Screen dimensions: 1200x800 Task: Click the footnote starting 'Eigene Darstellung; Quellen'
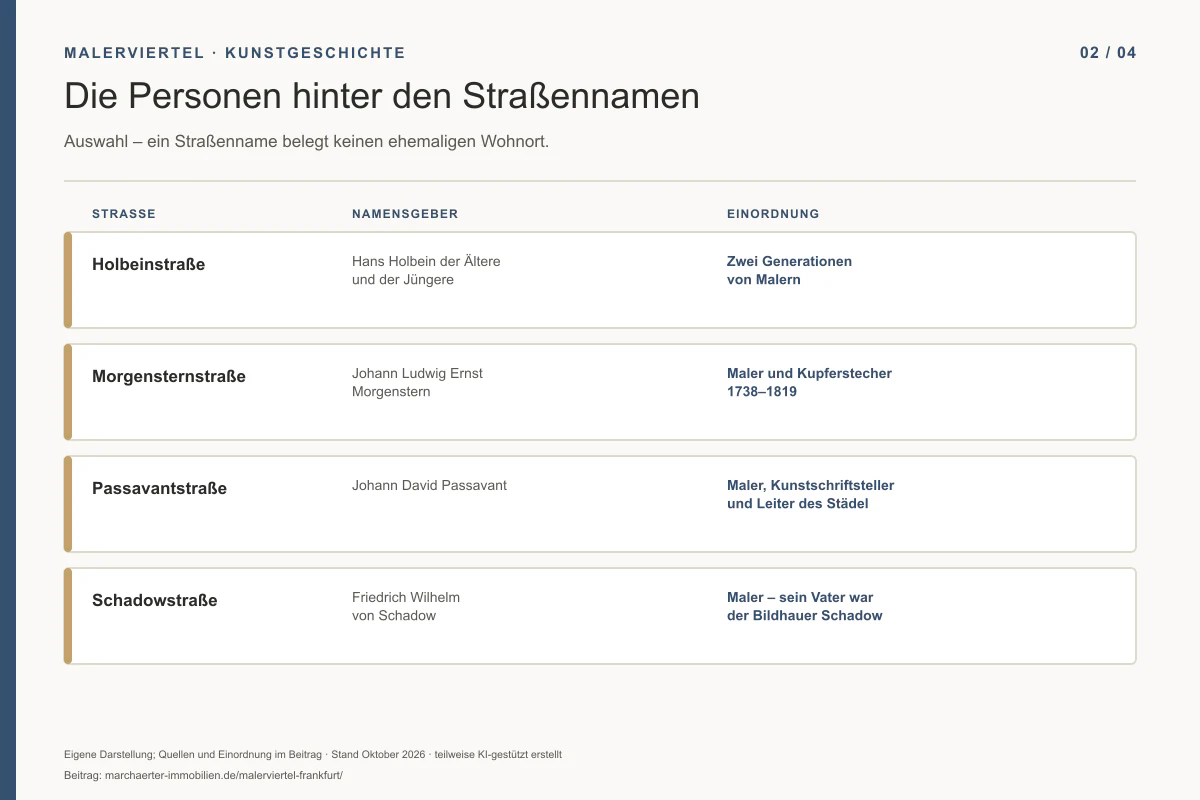tap(313, 755)
